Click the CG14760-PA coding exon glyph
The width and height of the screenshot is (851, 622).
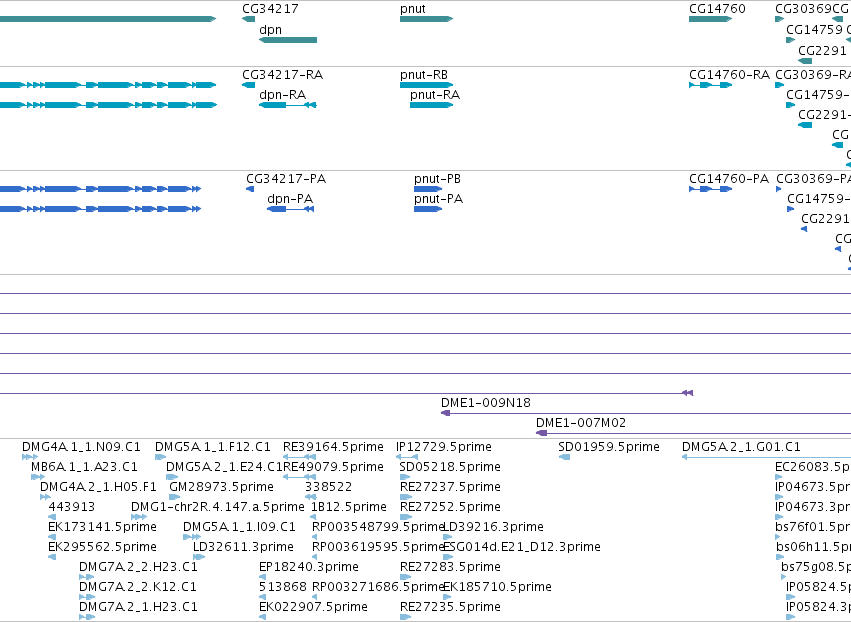click(710, 189)
